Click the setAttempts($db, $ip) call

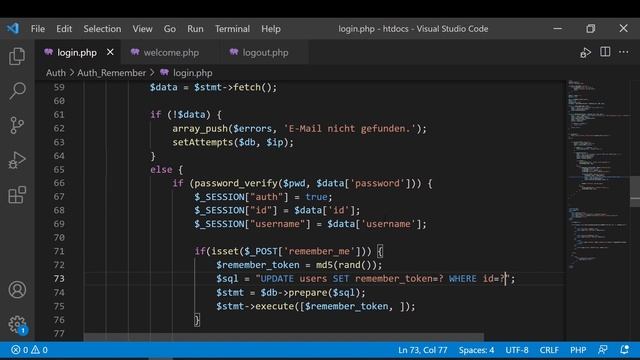pos(233,142)
